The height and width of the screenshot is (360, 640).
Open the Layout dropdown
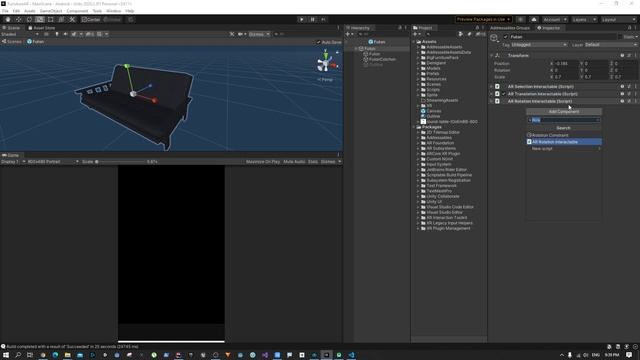tap(618, 20)
